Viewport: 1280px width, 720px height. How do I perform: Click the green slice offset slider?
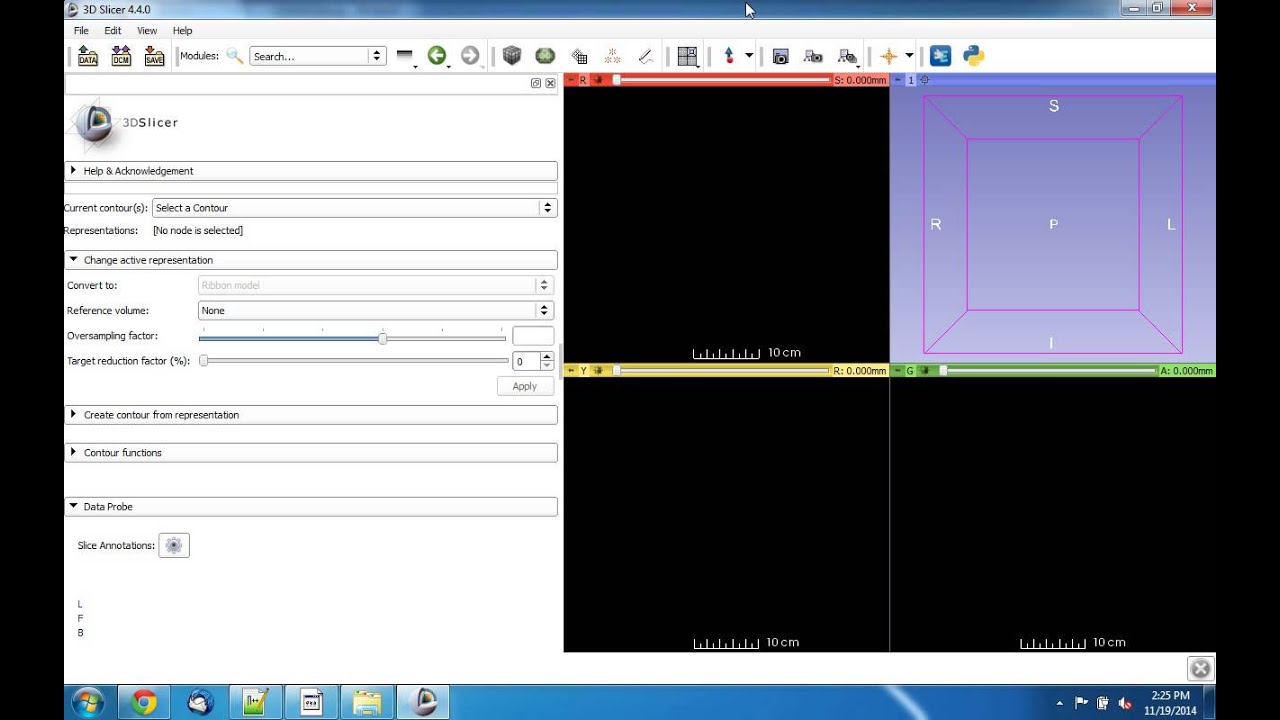(1047, 370)
